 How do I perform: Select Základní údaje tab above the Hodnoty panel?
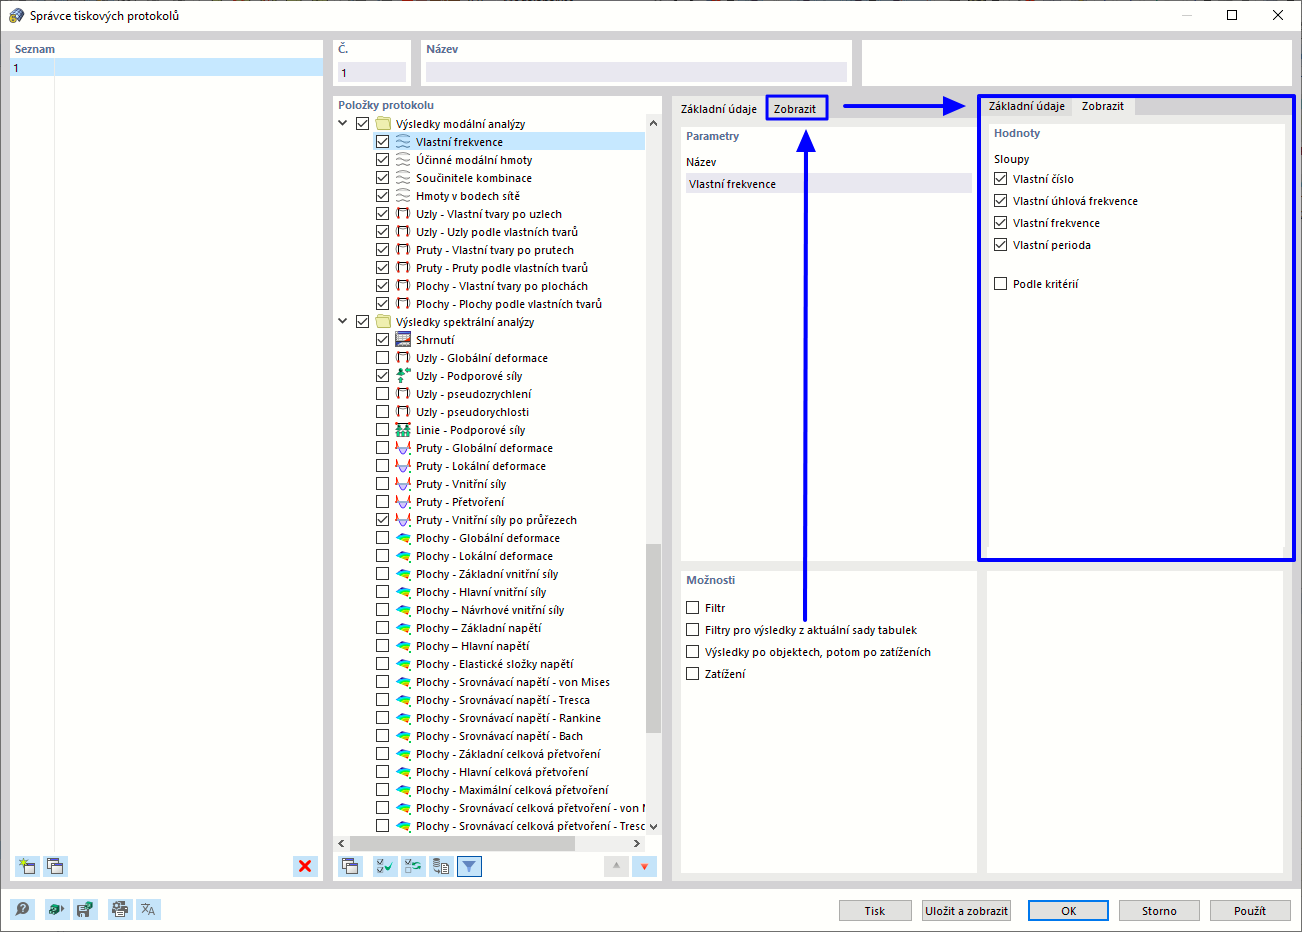tap(1027, 106)
